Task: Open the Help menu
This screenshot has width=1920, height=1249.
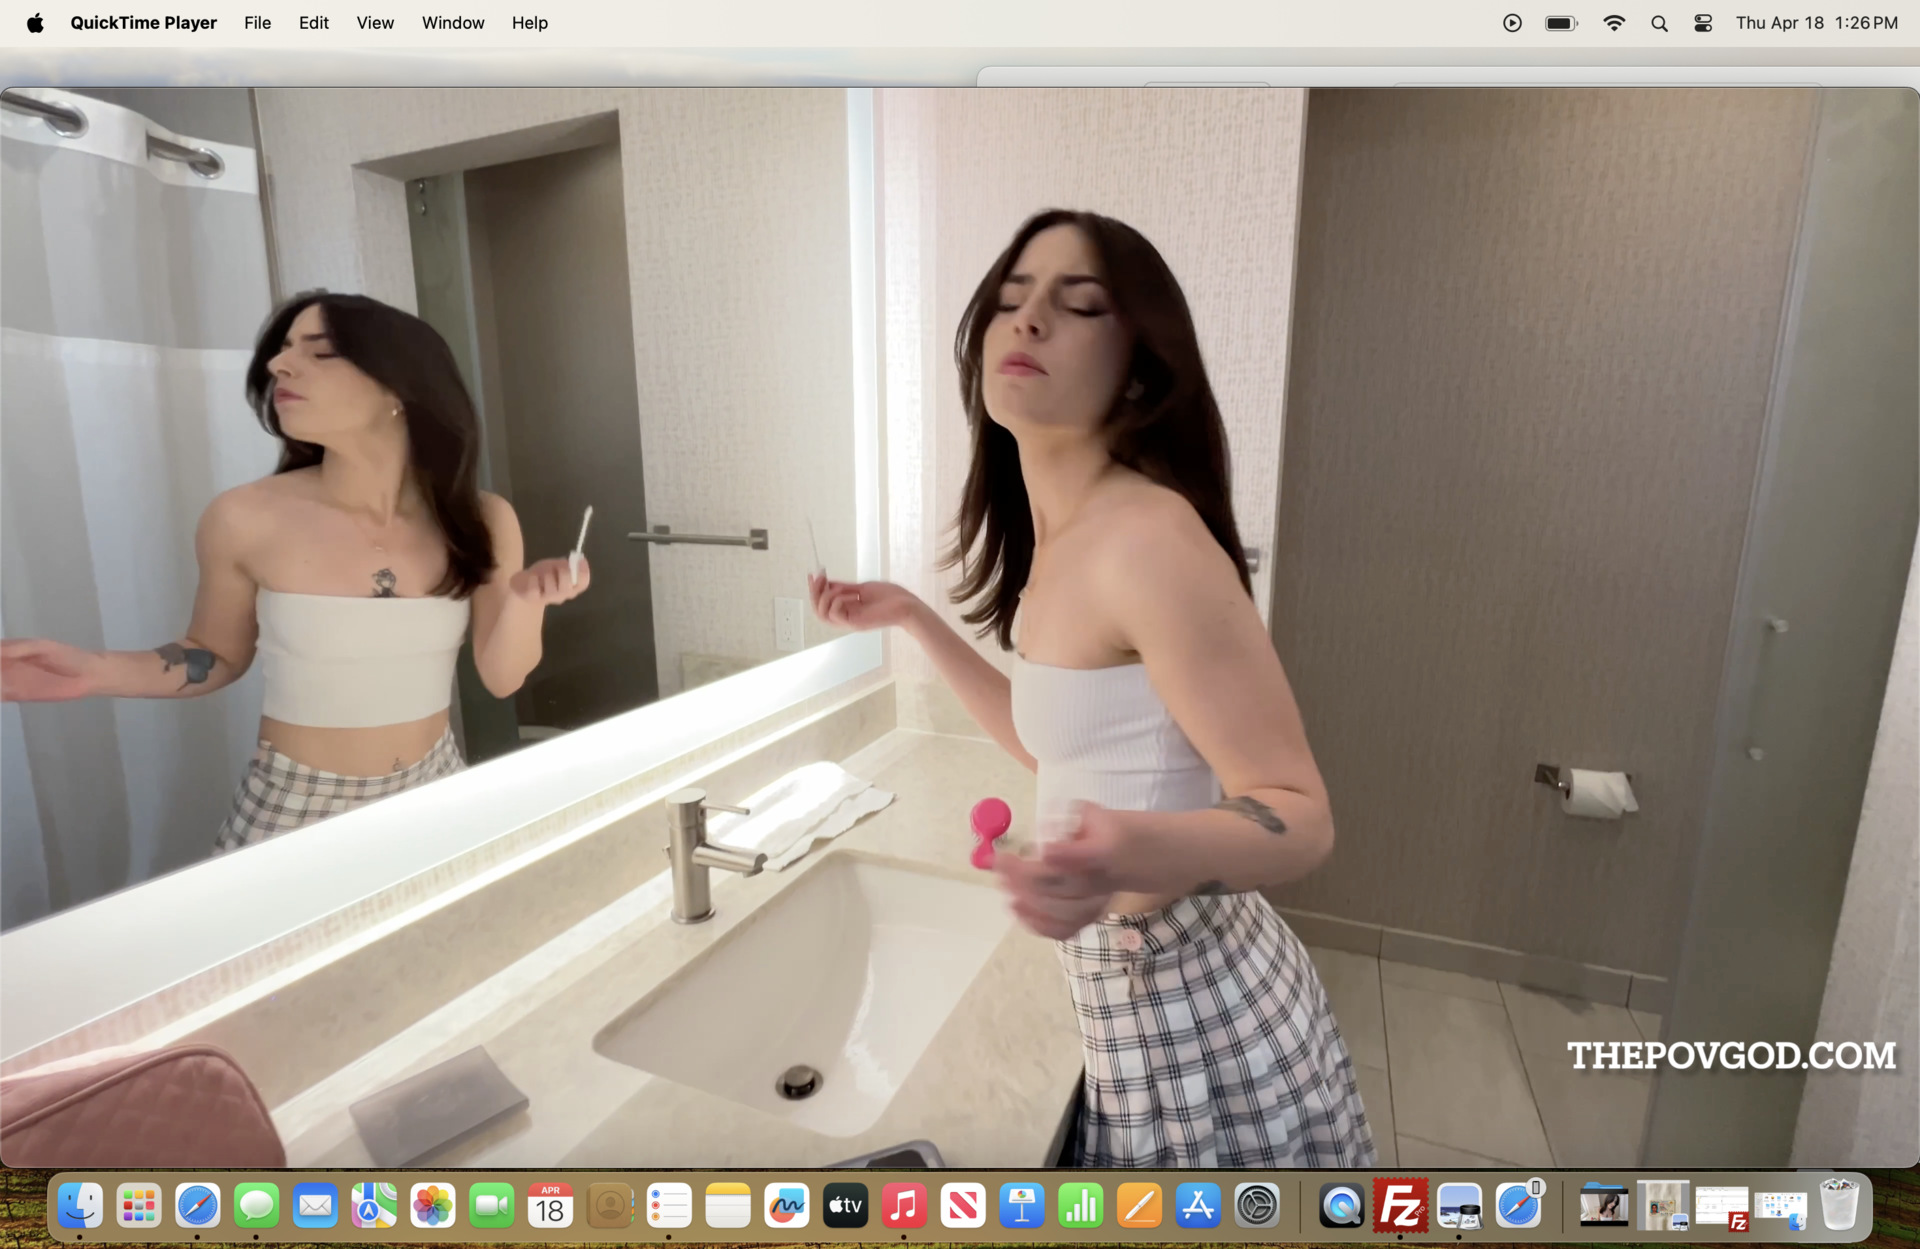Action: click(529, 23)
